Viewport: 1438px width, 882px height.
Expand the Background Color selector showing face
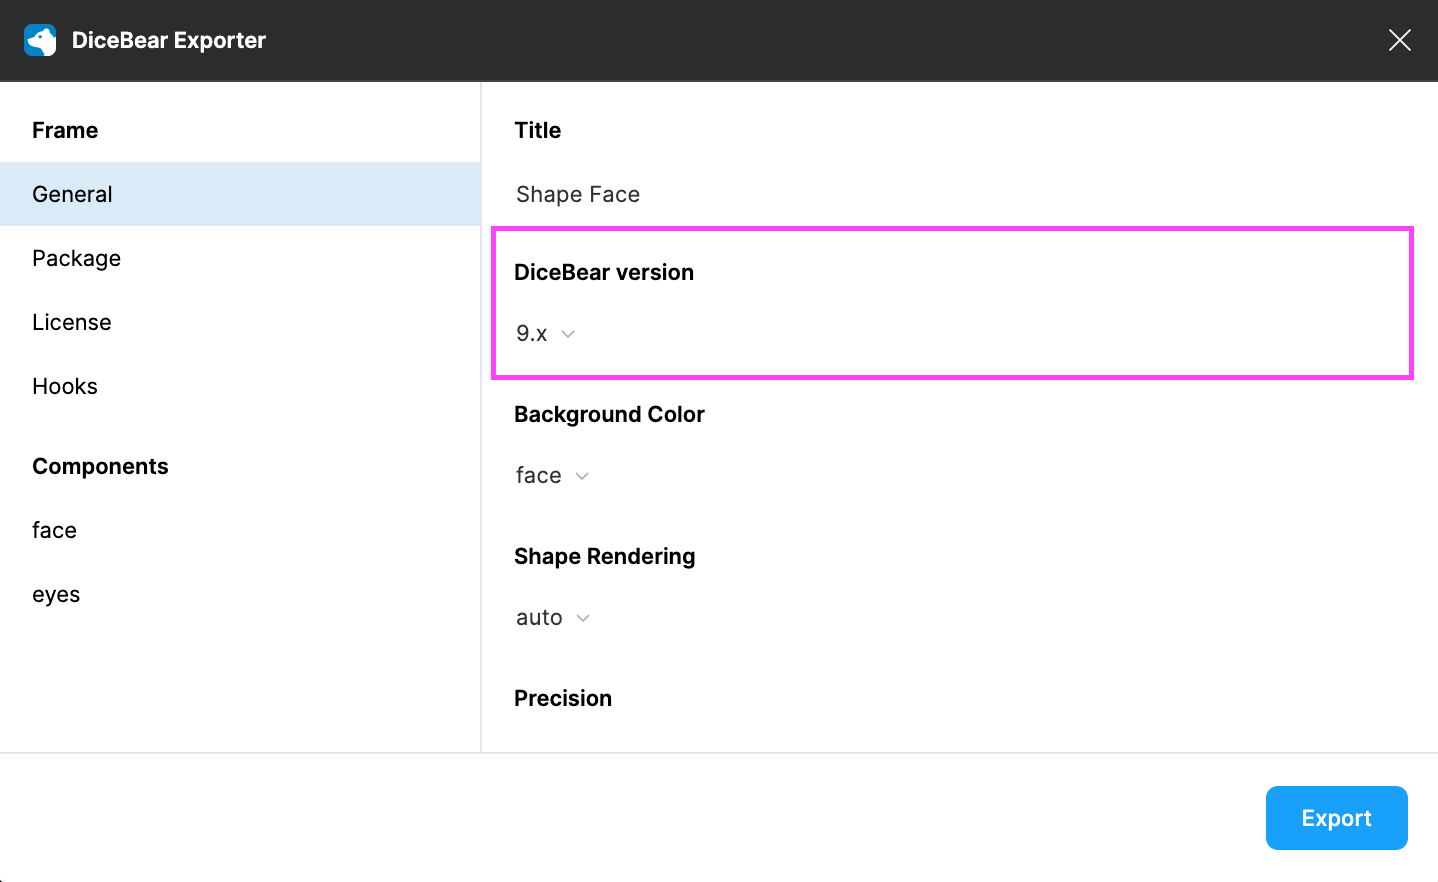(x=551, y=475)
